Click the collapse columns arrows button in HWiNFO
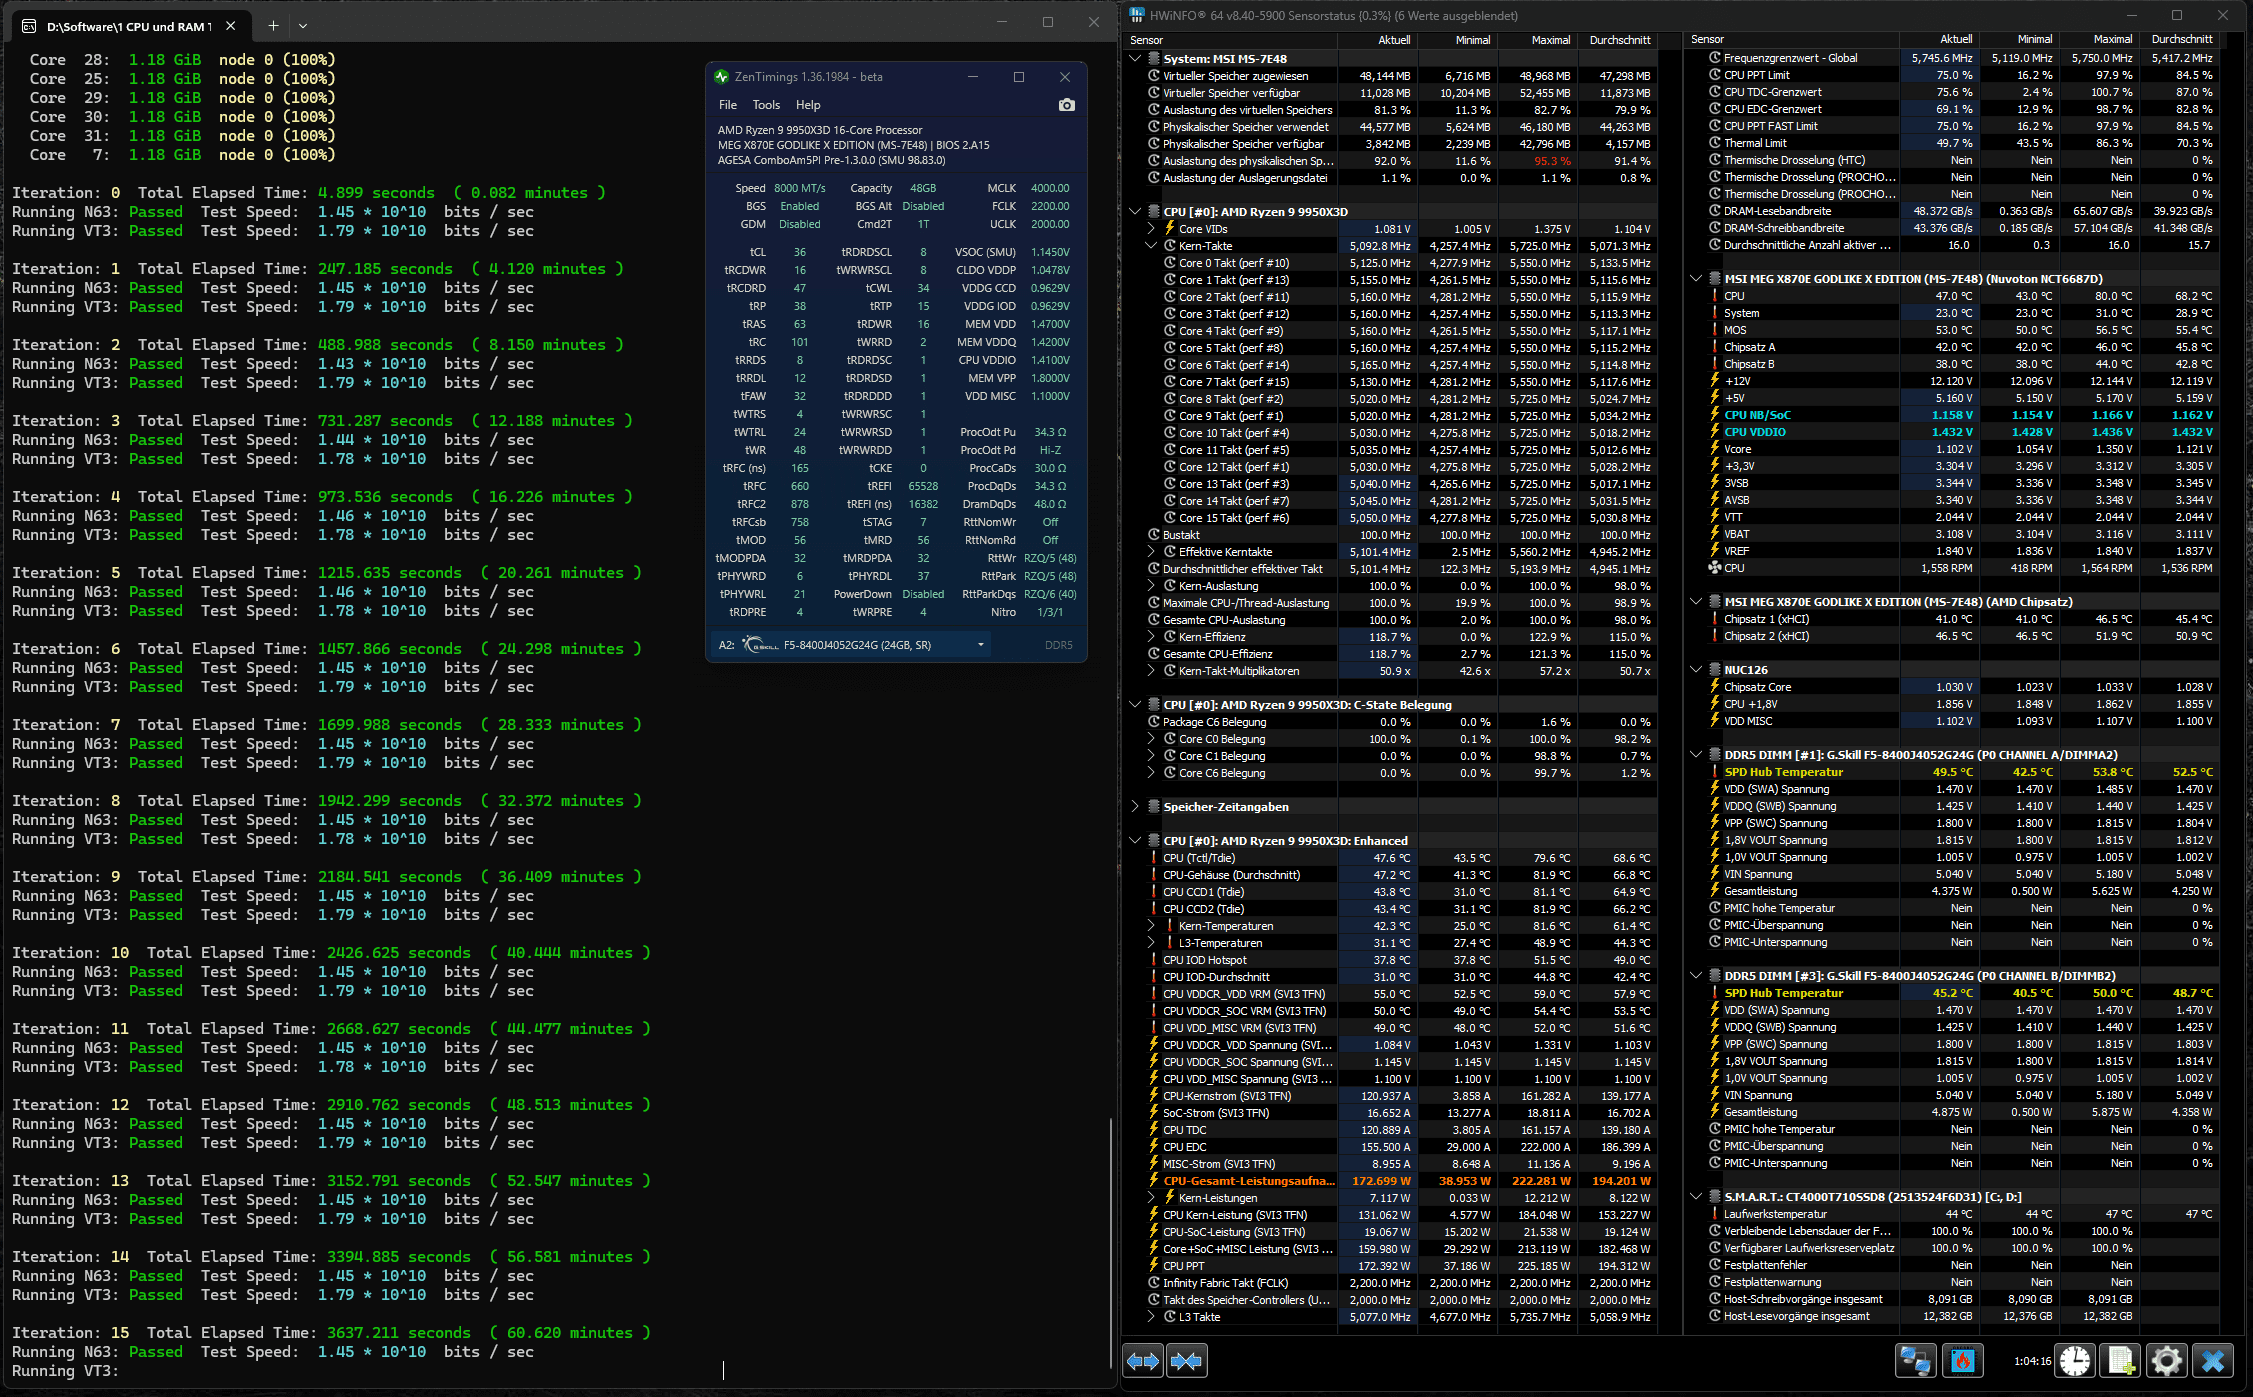This screenshot has width=2253, height=1397. 1187,1361
